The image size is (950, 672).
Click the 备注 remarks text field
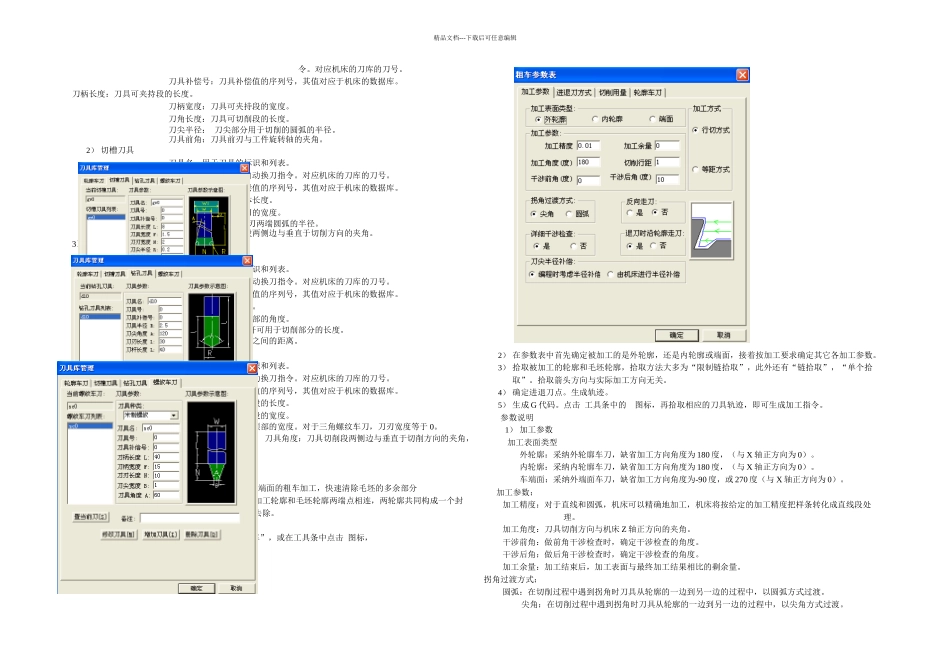coord(188,518)
